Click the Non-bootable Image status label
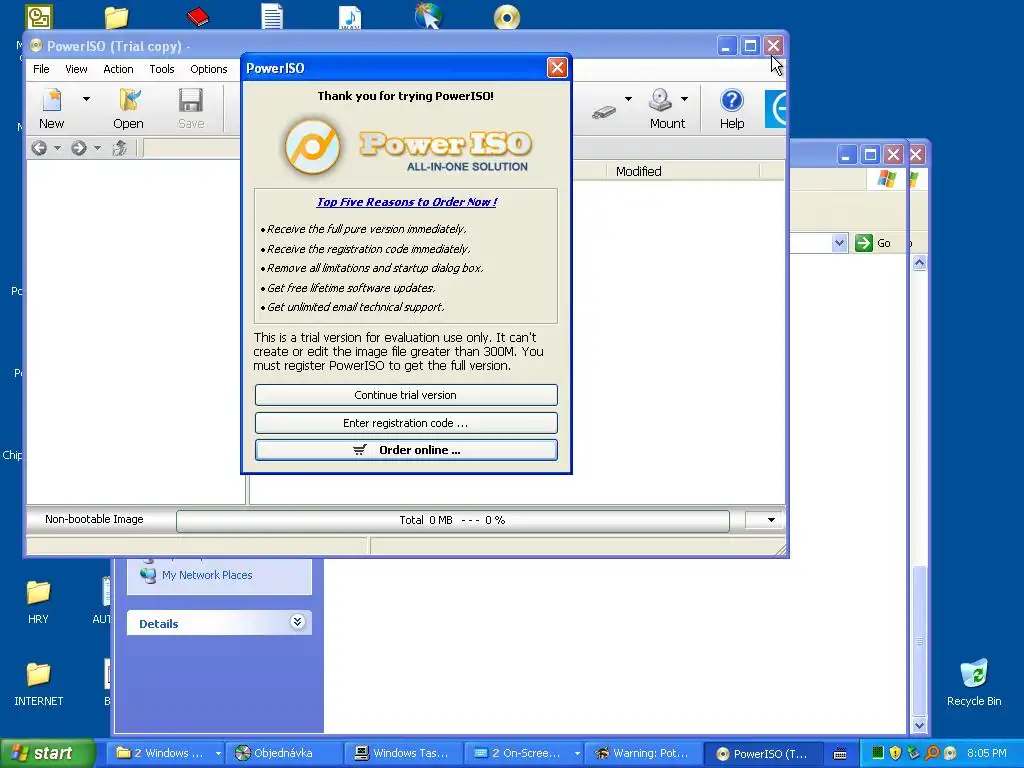Screen dimensions: 1024x768 click(94, 519)
